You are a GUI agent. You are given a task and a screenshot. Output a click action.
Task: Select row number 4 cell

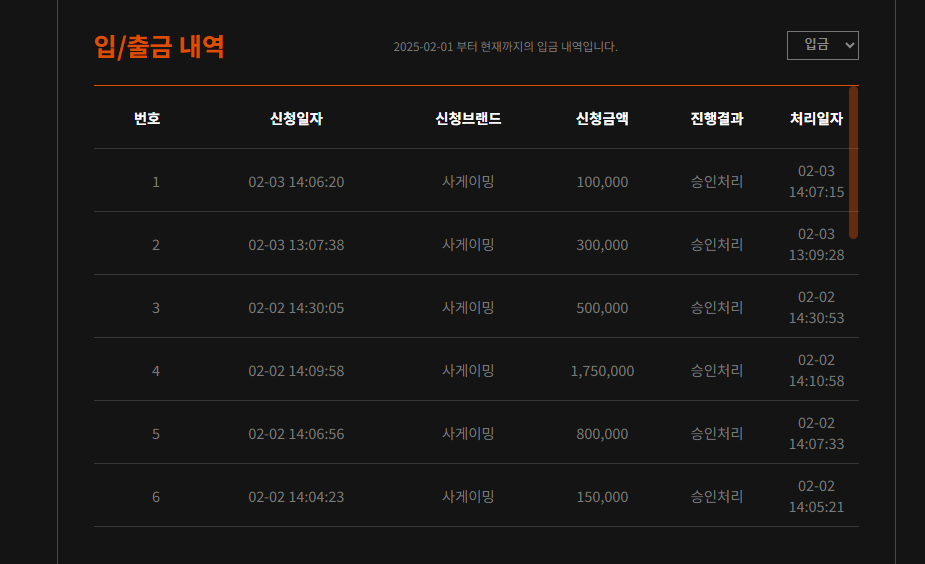[156, 371]
